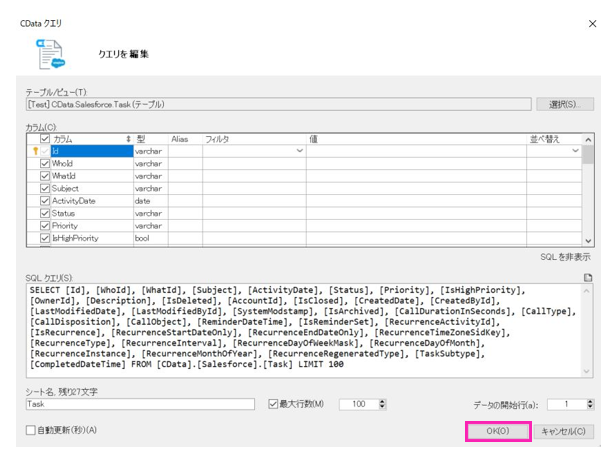Close the CData クエリ dialog

(x=592, y=24)
